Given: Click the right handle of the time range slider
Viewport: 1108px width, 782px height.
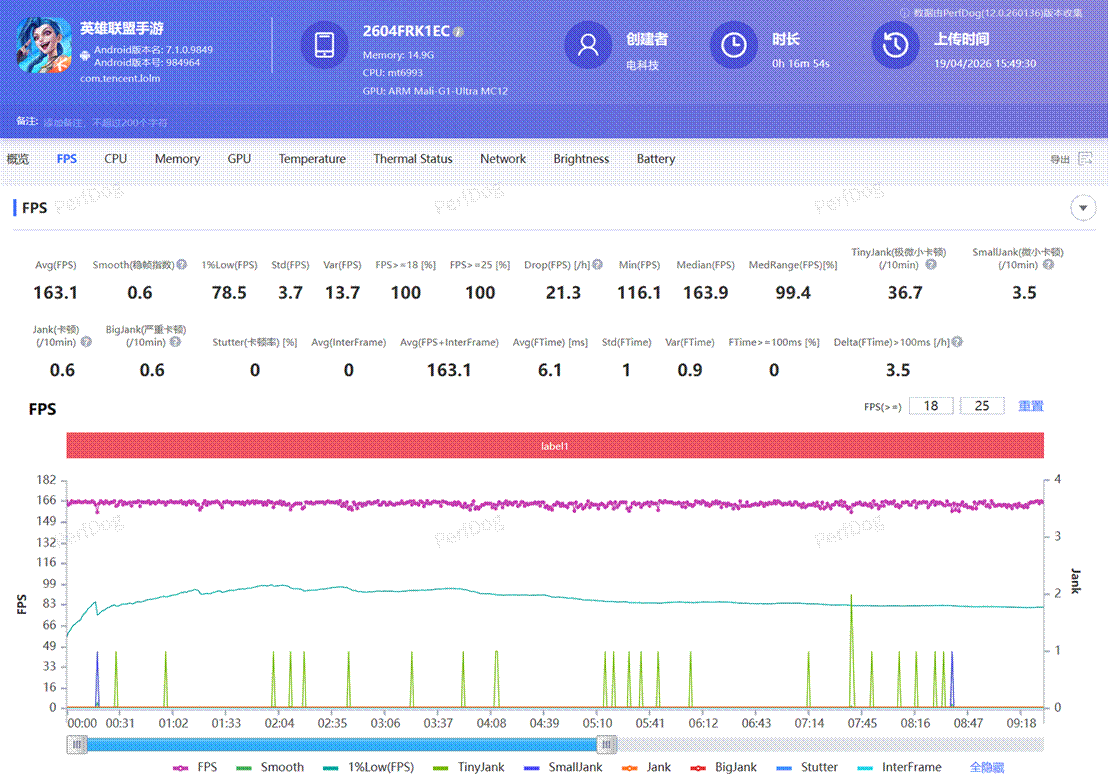Looking at the screenshot, I should 606,744.
